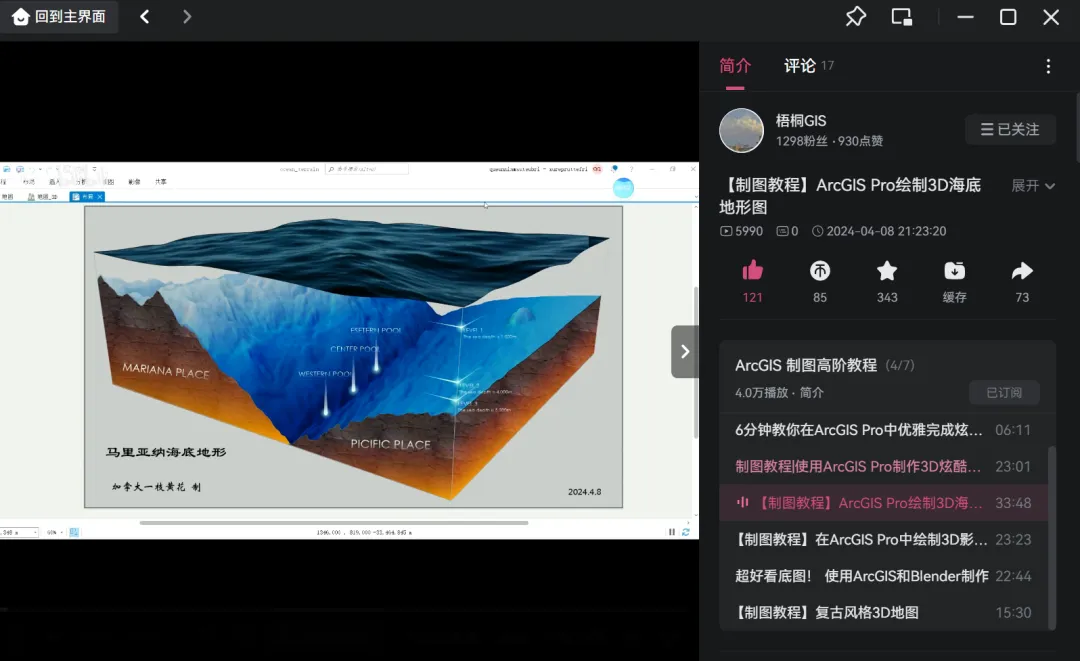
Task: Toggle the 已订阅 subscription button
Action: coord(1004,392)
